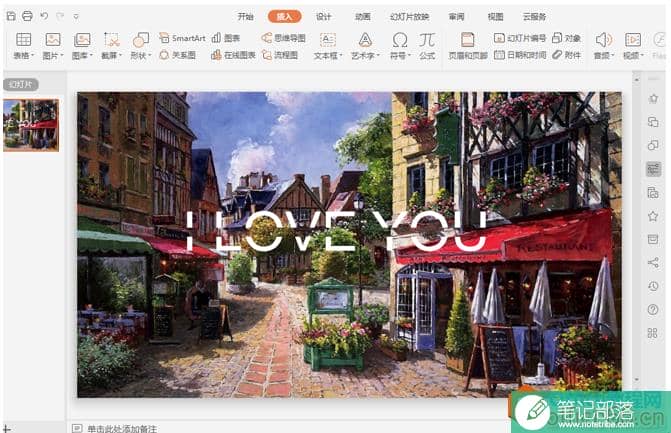The height and width of the screenshot is (433, 671).
Task: Insert an 在线图表 online chart
Action: pos(233,55)
